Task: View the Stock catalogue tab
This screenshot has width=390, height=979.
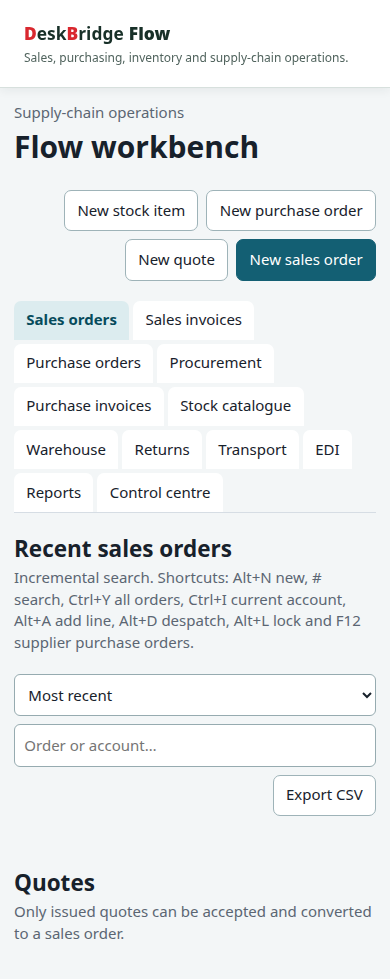Action: (x=236, y=406)
